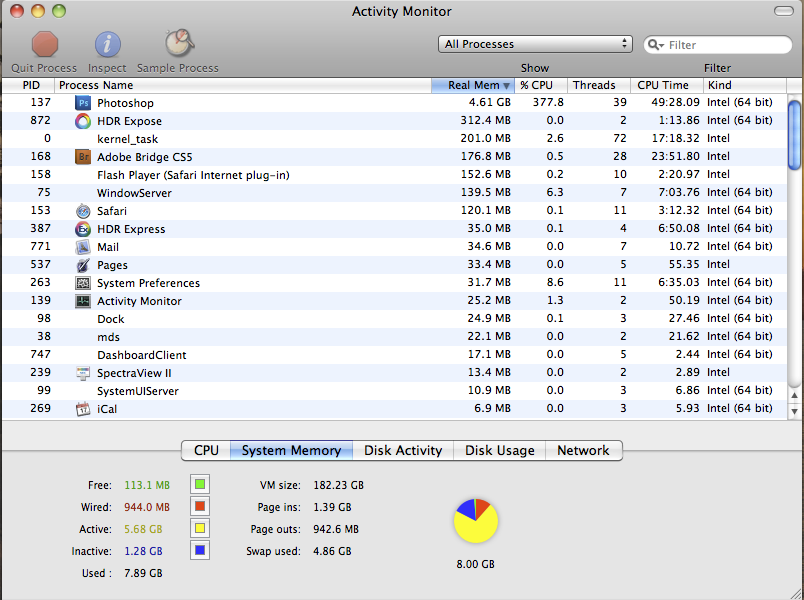Image resolution: width=804 pixels, height=600 pixels.
Task: Click the Sample Process magnifier icon
Action: click(179, 43)
